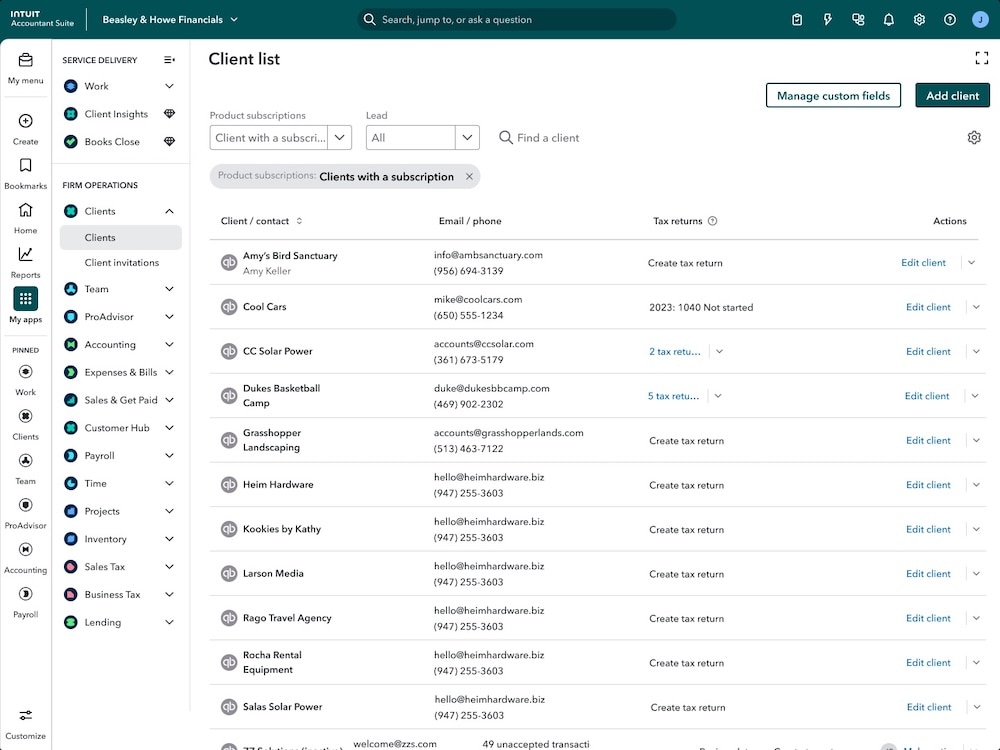Click the Create plus icon
Screen dimensions: 1000x750
24,120
